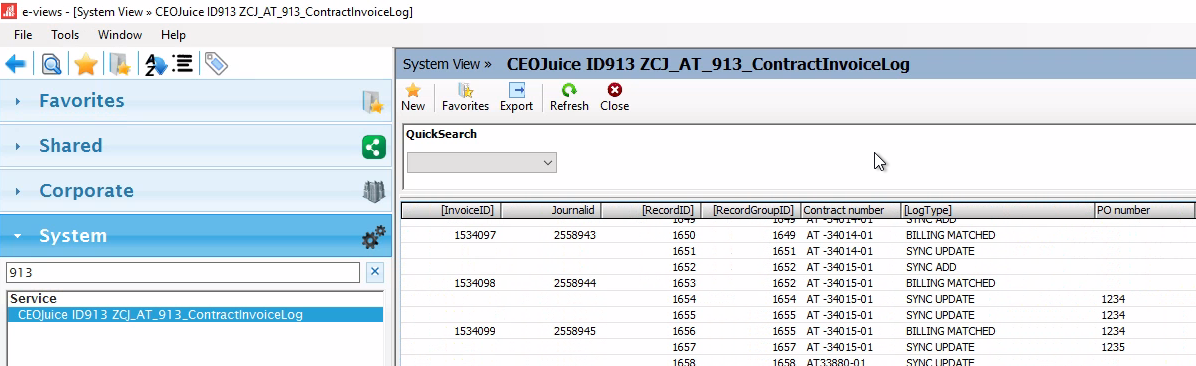Image resolution: width=1196 pixels, height=366 pixels.
Task: Click the System View breadcrumb label
Action: [447, 64]
